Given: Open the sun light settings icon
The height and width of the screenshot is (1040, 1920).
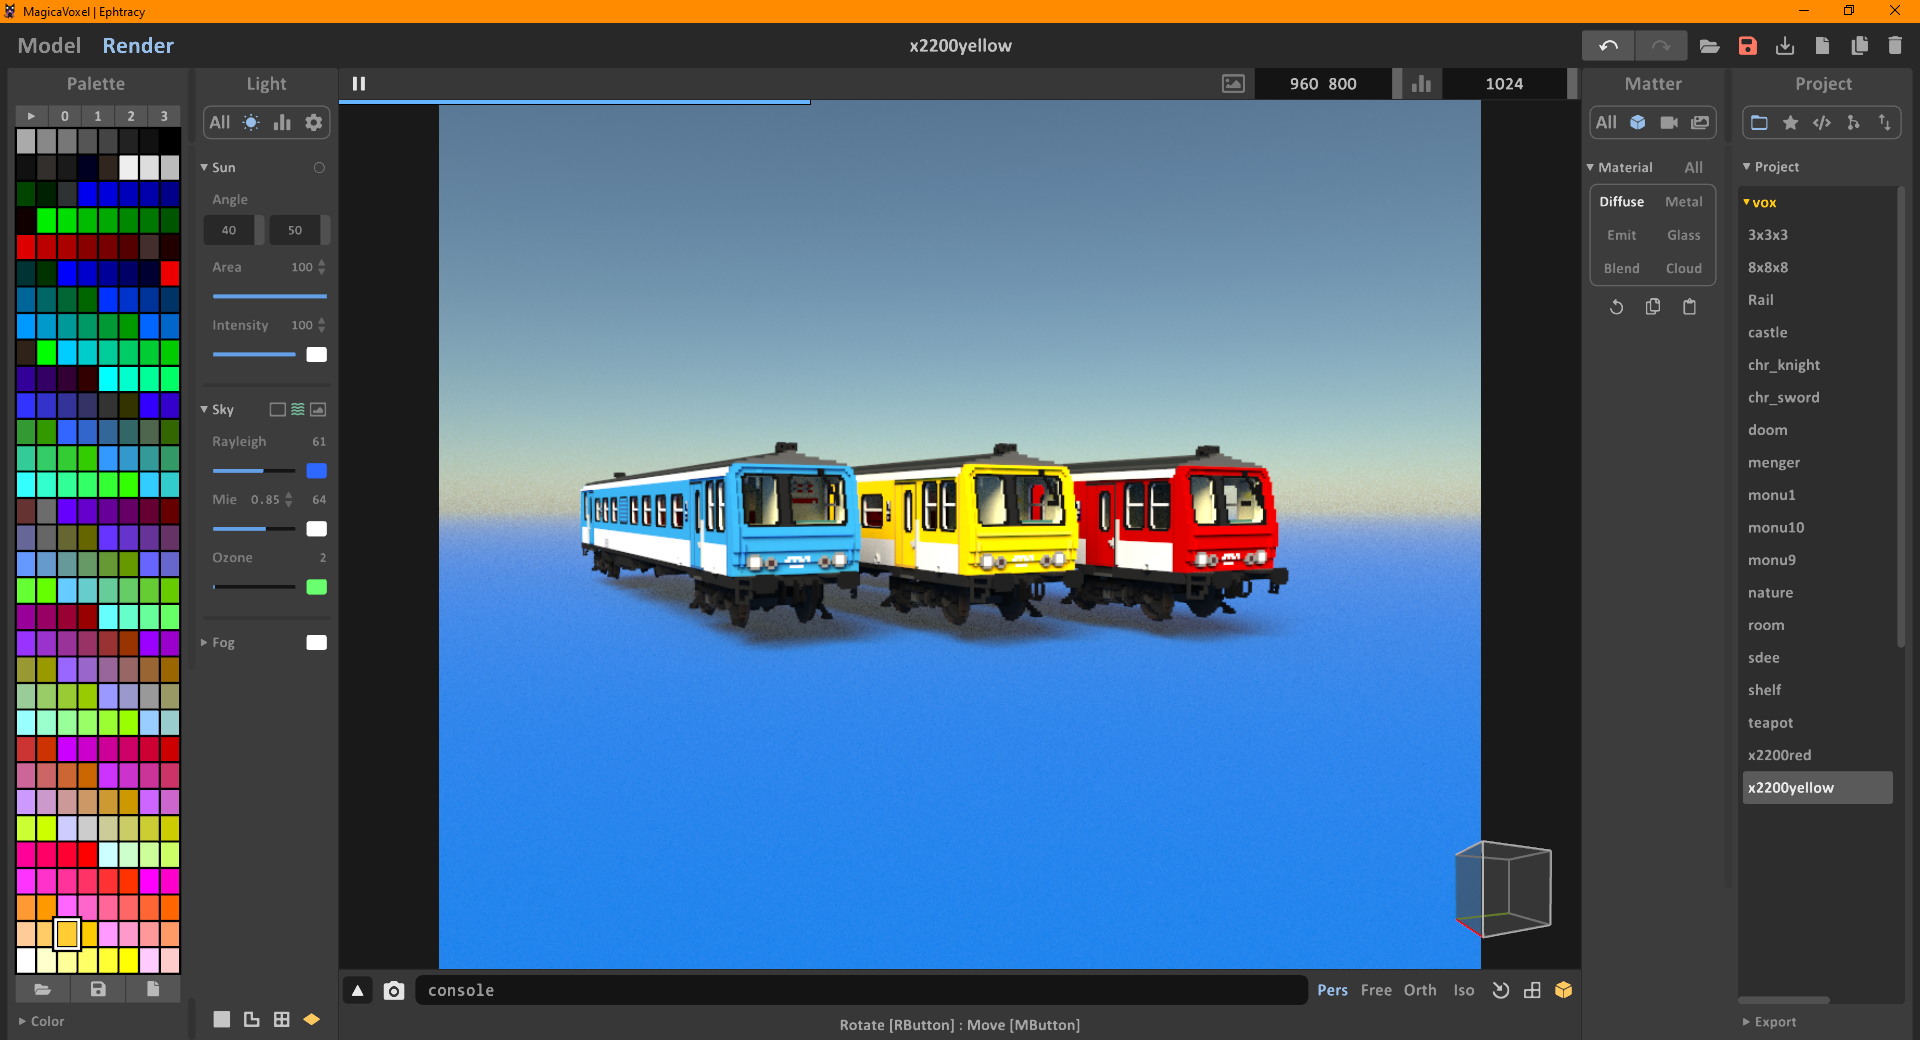Looking at the screenshot, I should tap(251, 122).
